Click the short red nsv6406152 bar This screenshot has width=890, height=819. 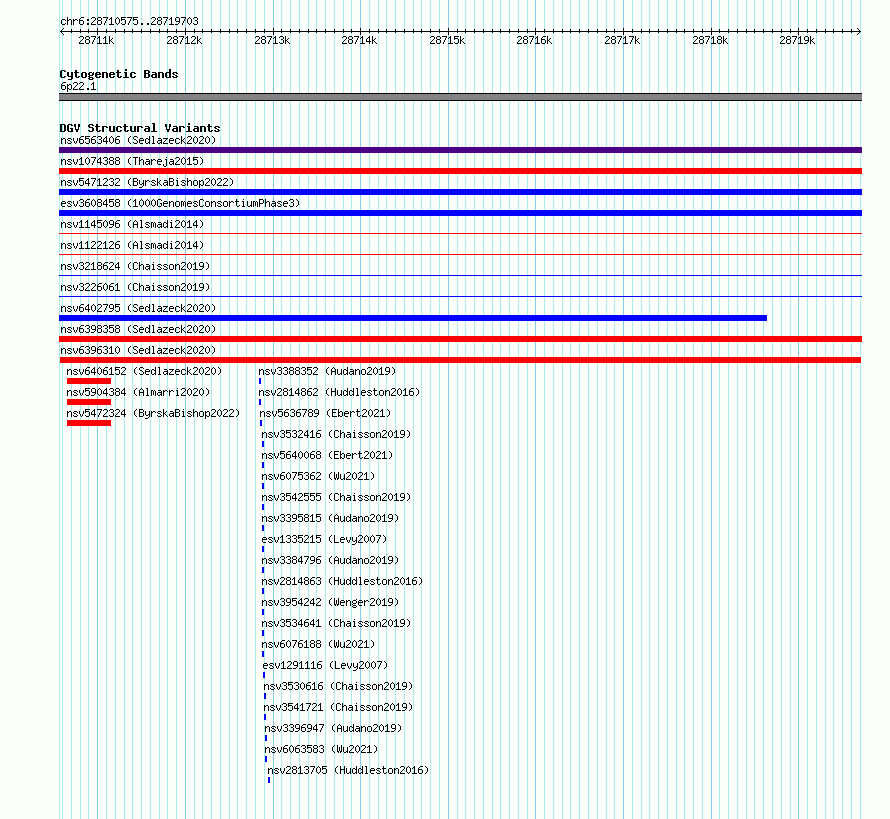pyautogui.click(x=89, y=381)
